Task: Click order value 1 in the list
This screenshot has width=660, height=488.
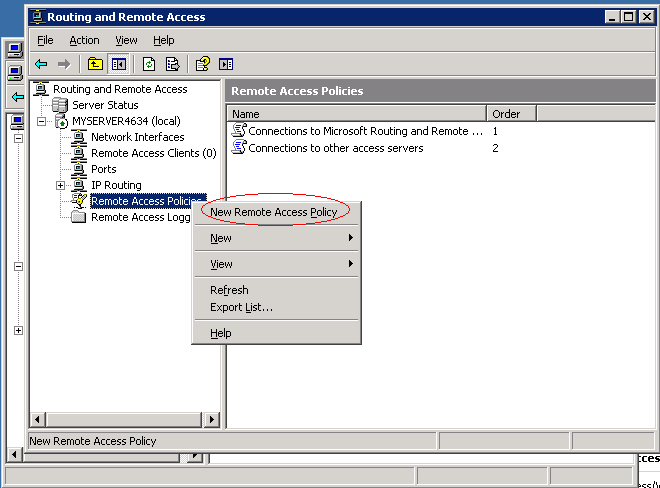Action: [495, 131]
